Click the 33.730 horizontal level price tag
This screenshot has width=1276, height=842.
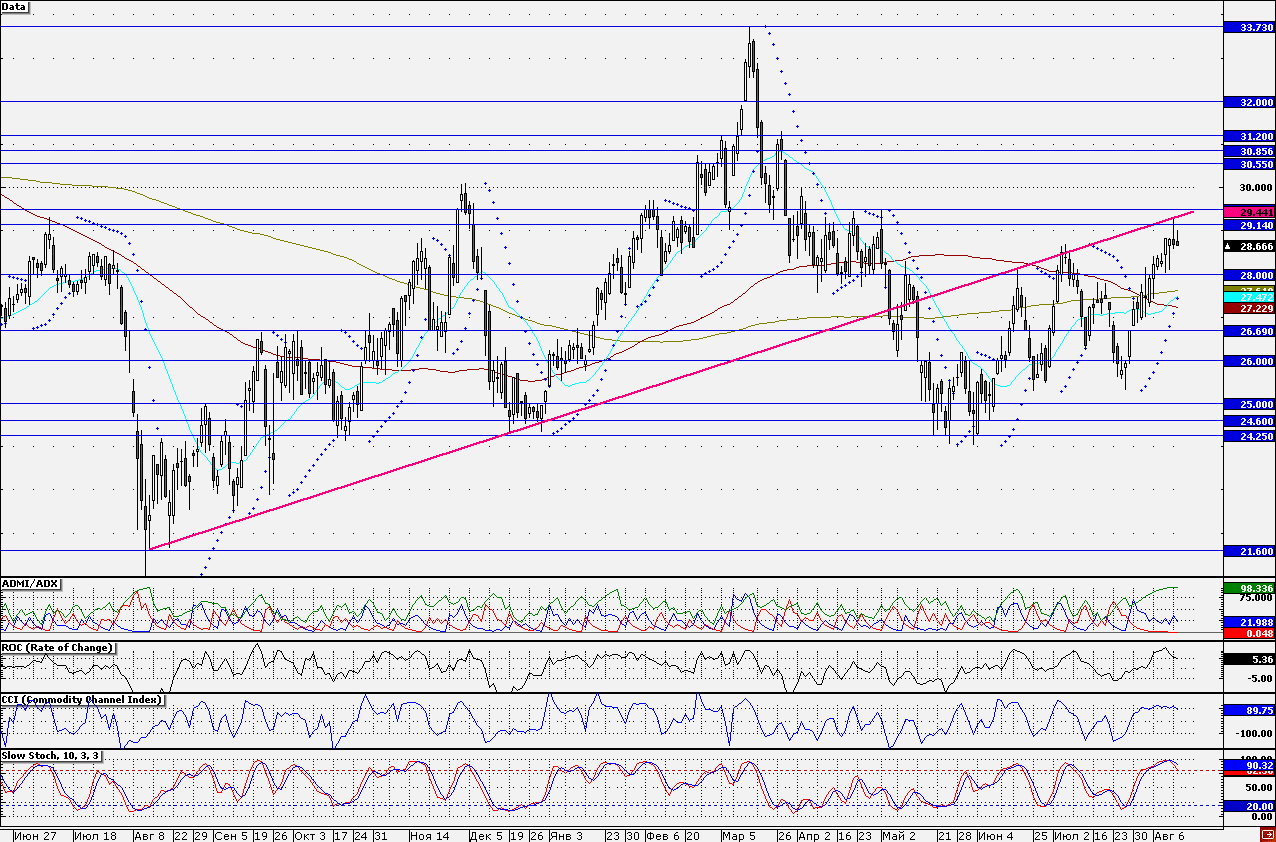[x=1250, y=28]
